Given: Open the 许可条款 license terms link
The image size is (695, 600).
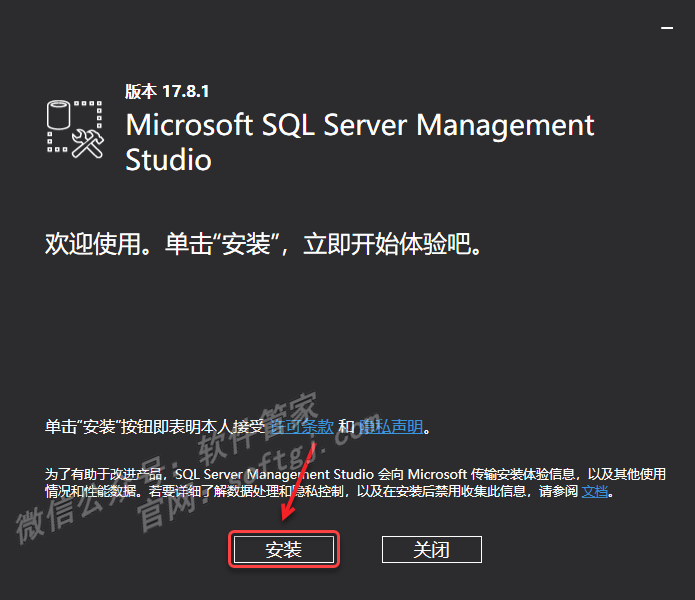Looking at the screenshot, I should (301, 427).
